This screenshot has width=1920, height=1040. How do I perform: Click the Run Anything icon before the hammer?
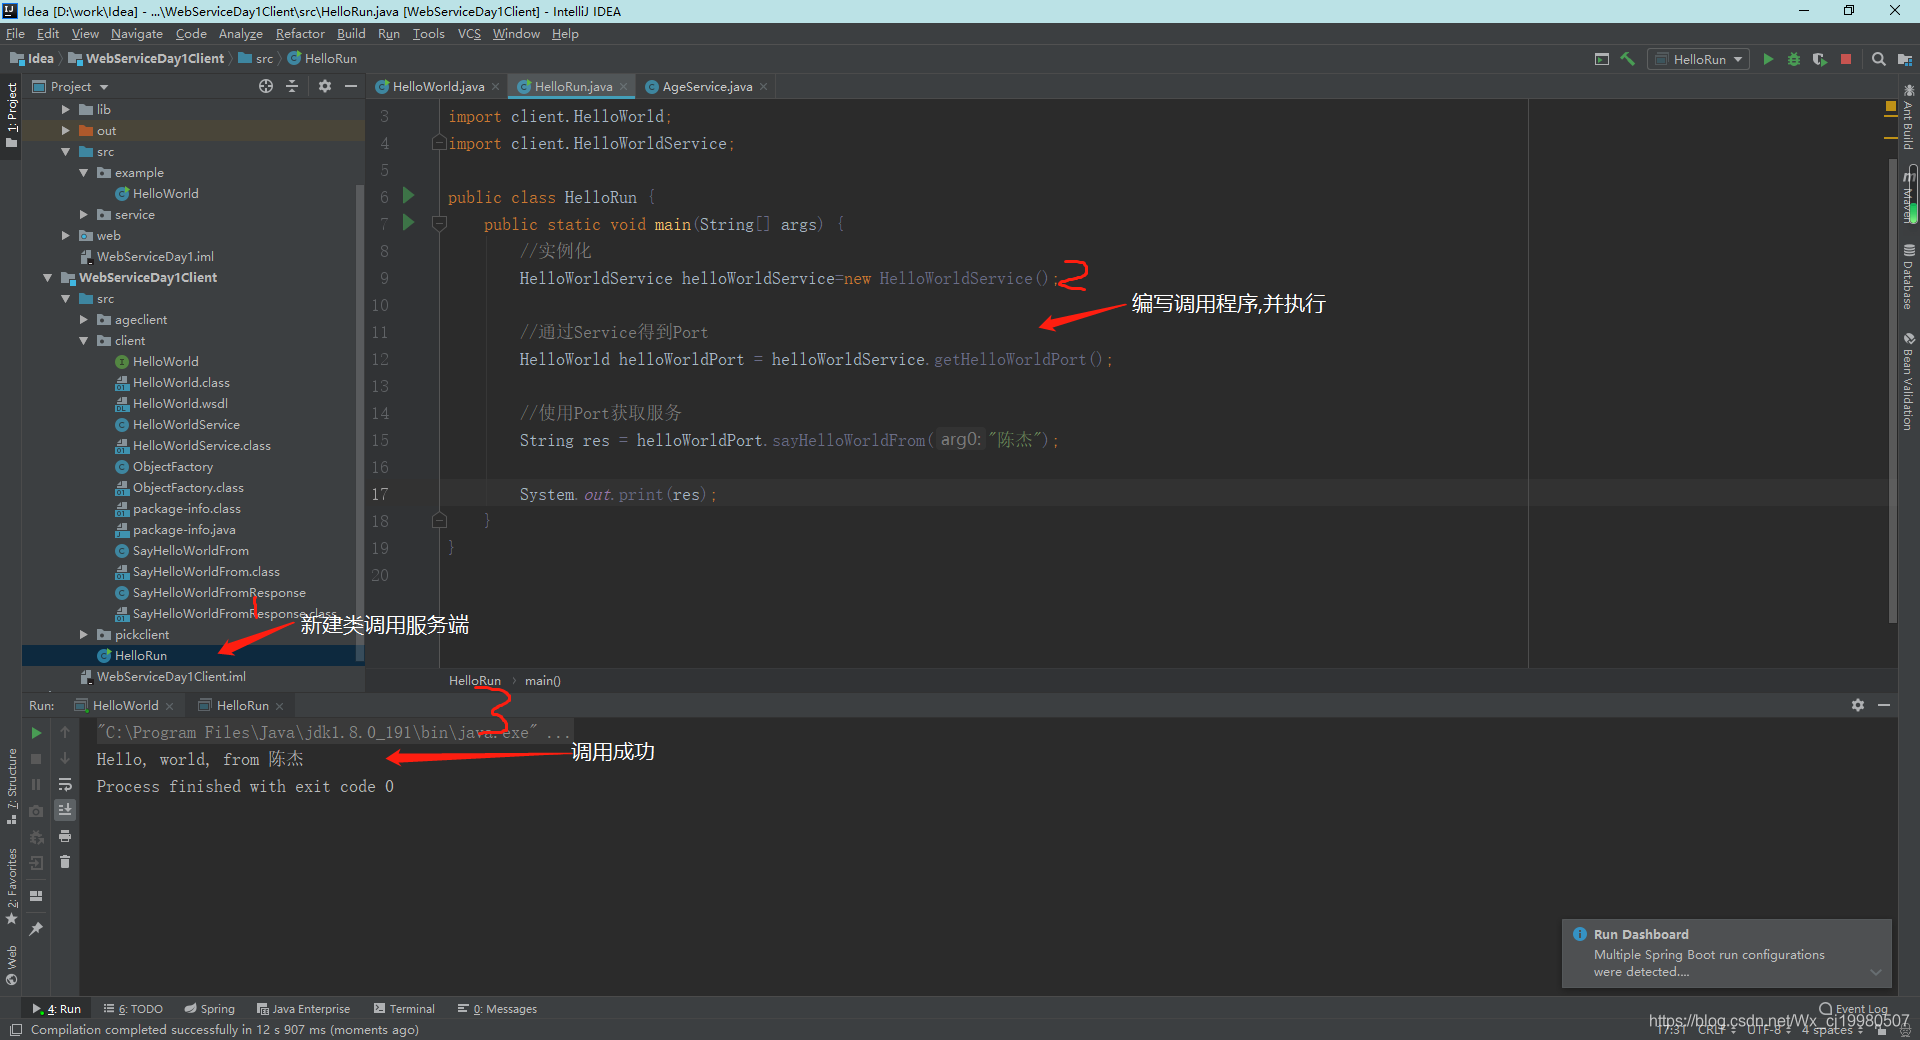tap(1602, 59)
